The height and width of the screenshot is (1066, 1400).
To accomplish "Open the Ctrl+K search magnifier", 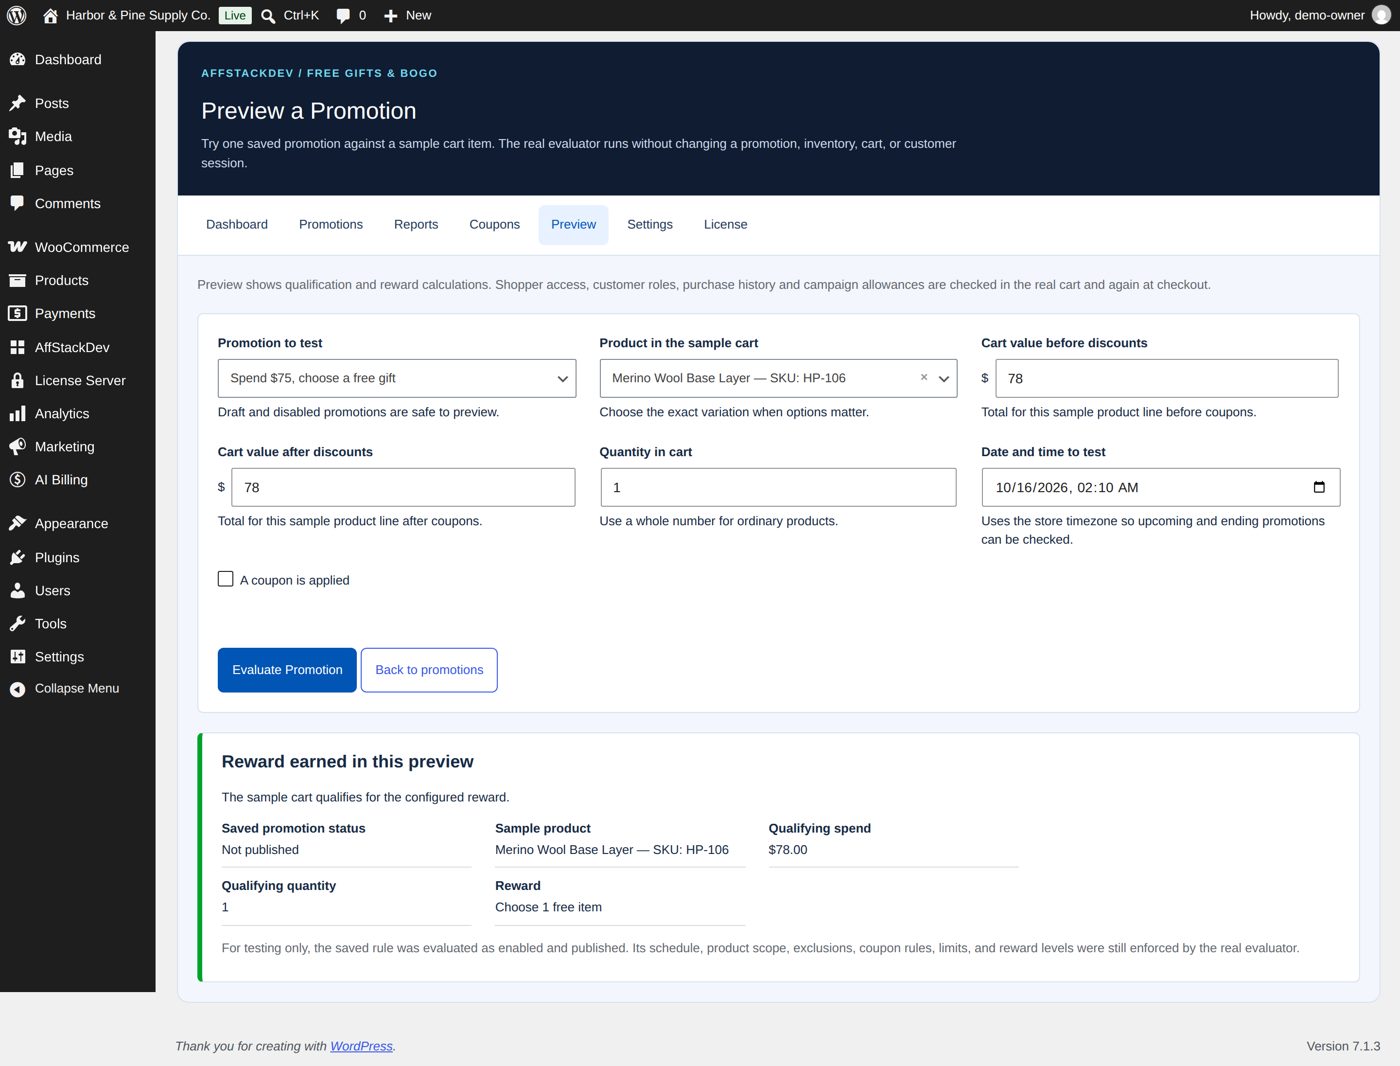I will (x=268, y=16).
